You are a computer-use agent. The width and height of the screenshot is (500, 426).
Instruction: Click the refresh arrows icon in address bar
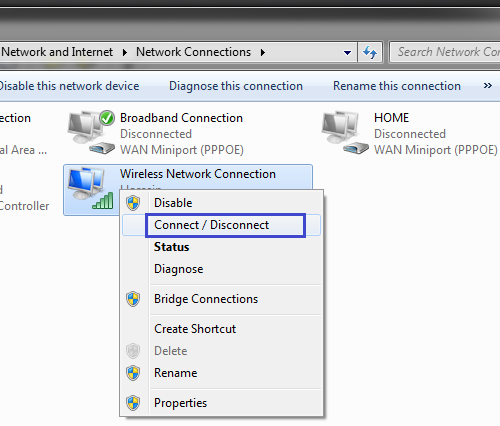pyautogui.click(x=370, y=52)
